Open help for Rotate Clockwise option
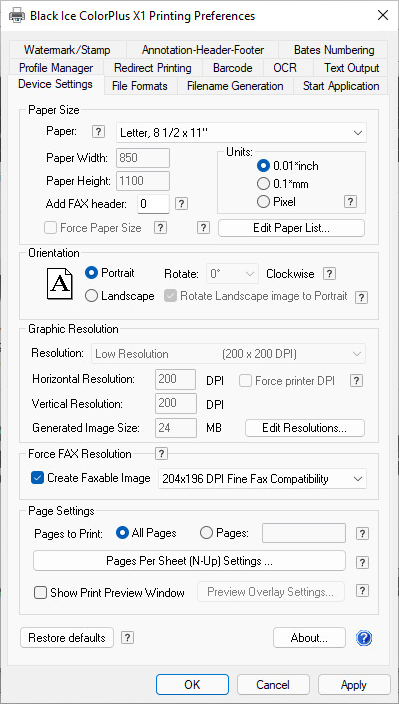The image size is (399, 704). coord(329,274)
